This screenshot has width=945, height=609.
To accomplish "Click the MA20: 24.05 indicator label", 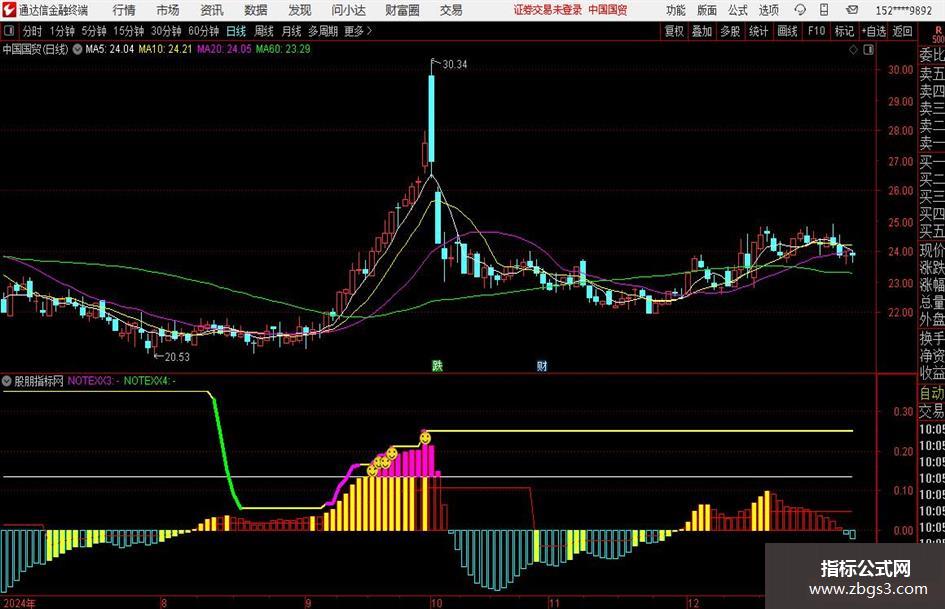I will (x=224, y=49).
